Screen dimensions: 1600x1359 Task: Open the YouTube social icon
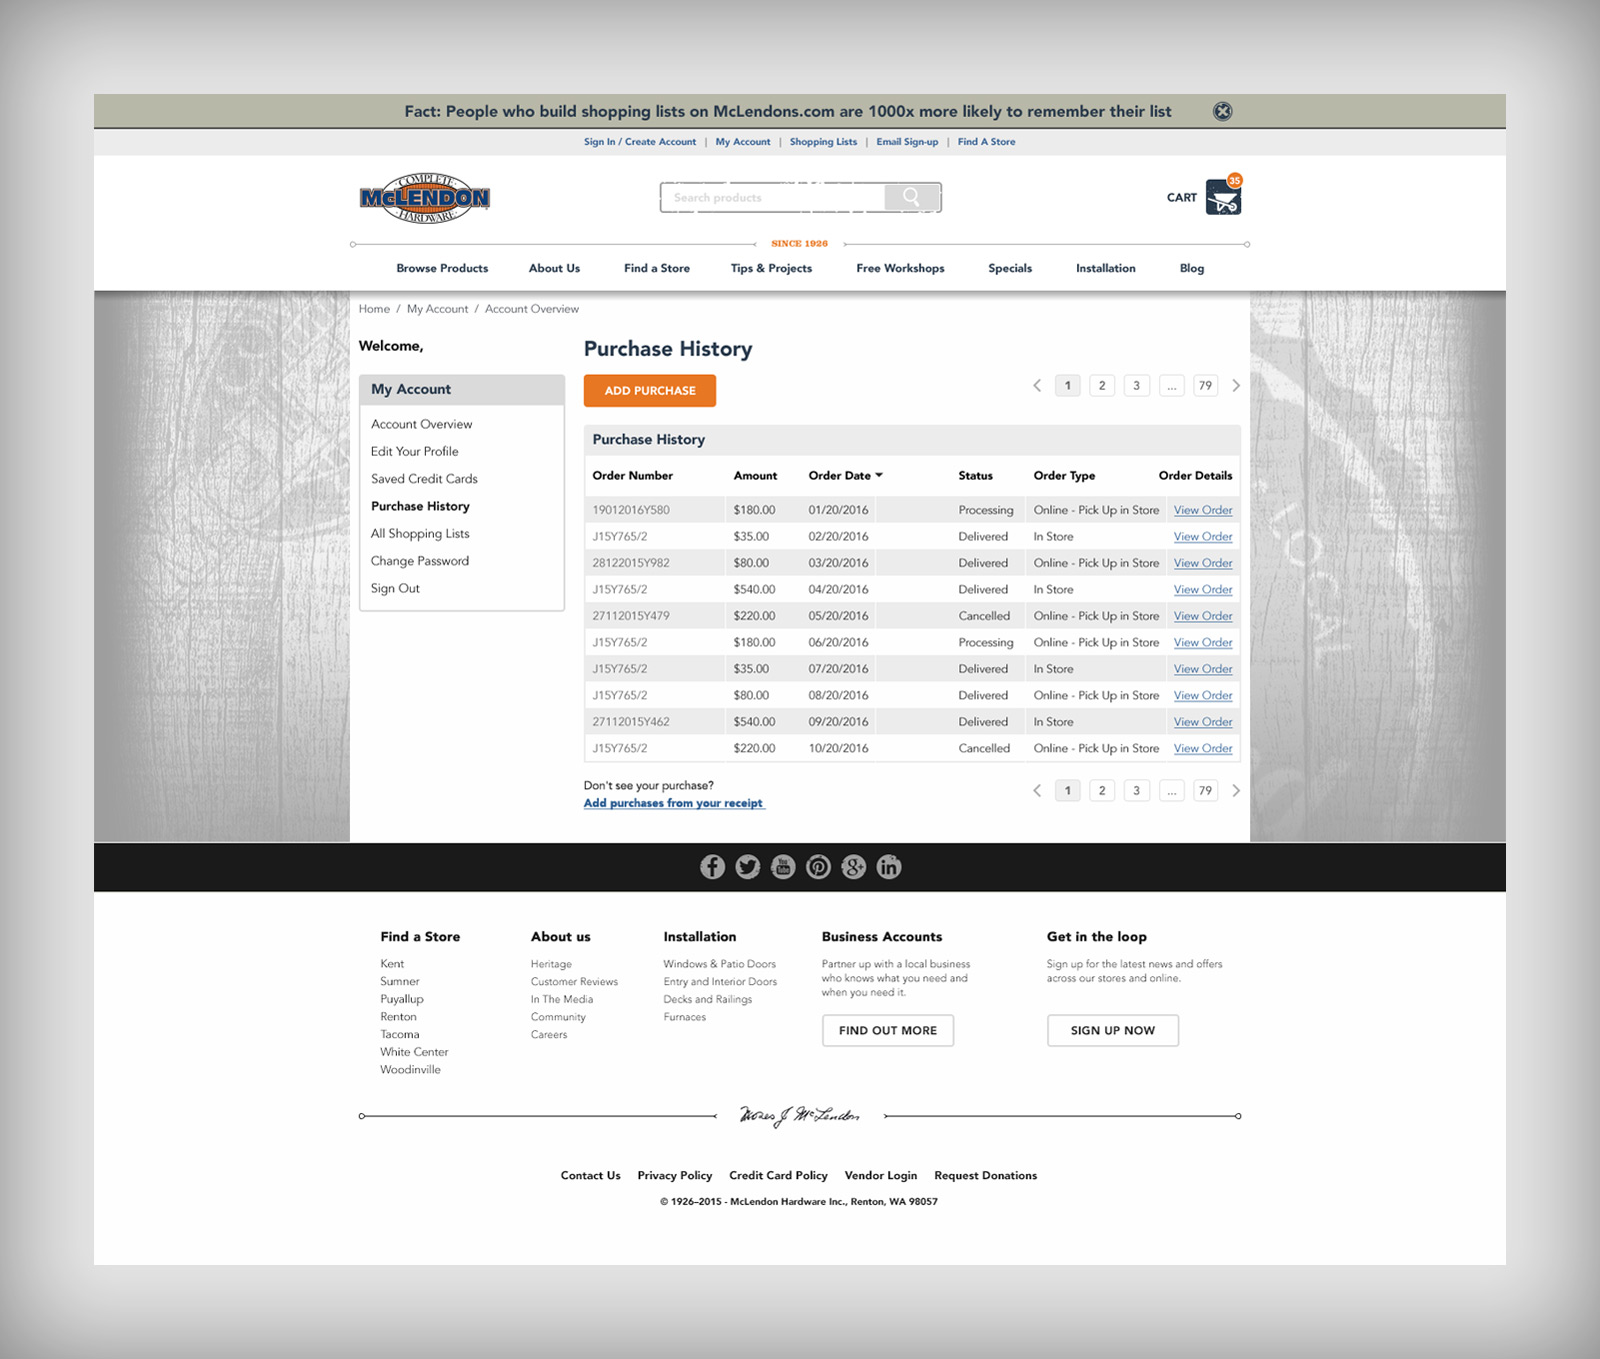(783, 867)
